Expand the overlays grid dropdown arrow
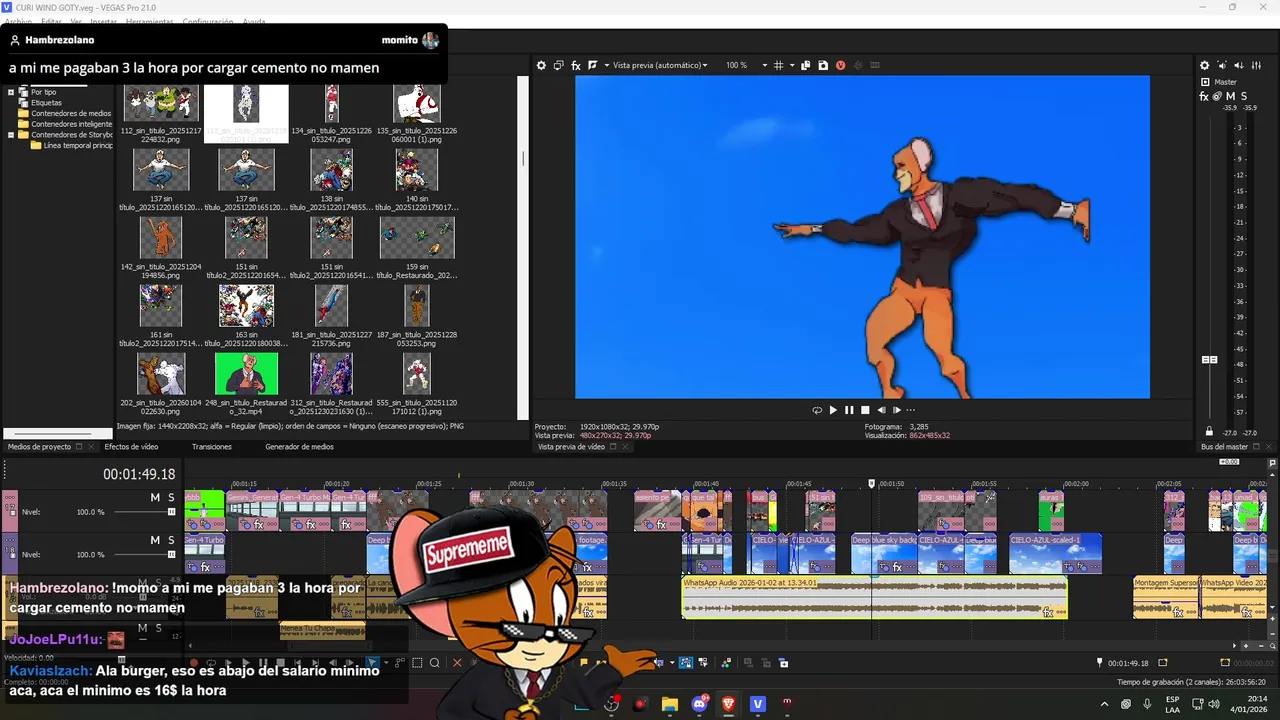This screenshot has width=1280, height=720. coord(791,65)
